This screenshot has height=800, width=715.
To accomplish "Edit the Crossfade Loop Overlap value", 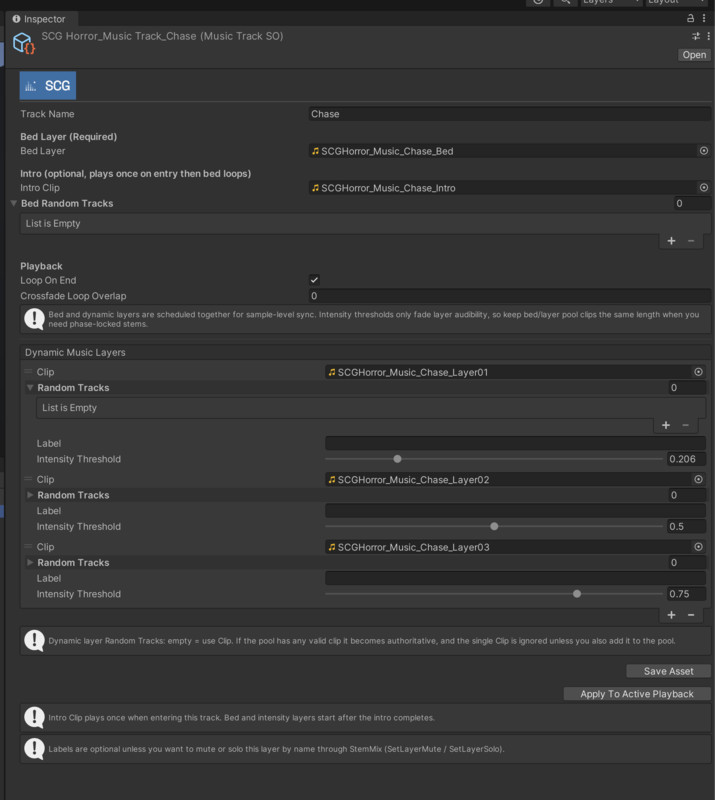I will pyautogui.click(x=509, y=296).
